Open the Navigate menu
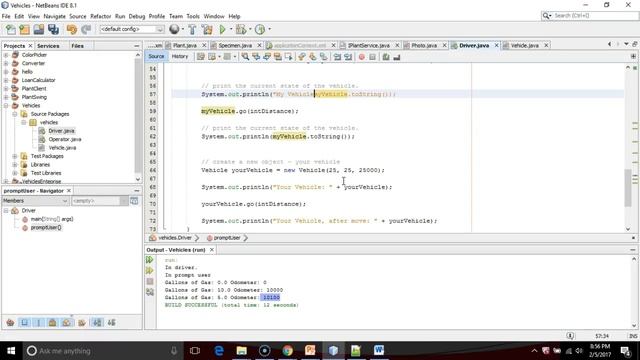640x360 pixels. [x=54, y=16]
